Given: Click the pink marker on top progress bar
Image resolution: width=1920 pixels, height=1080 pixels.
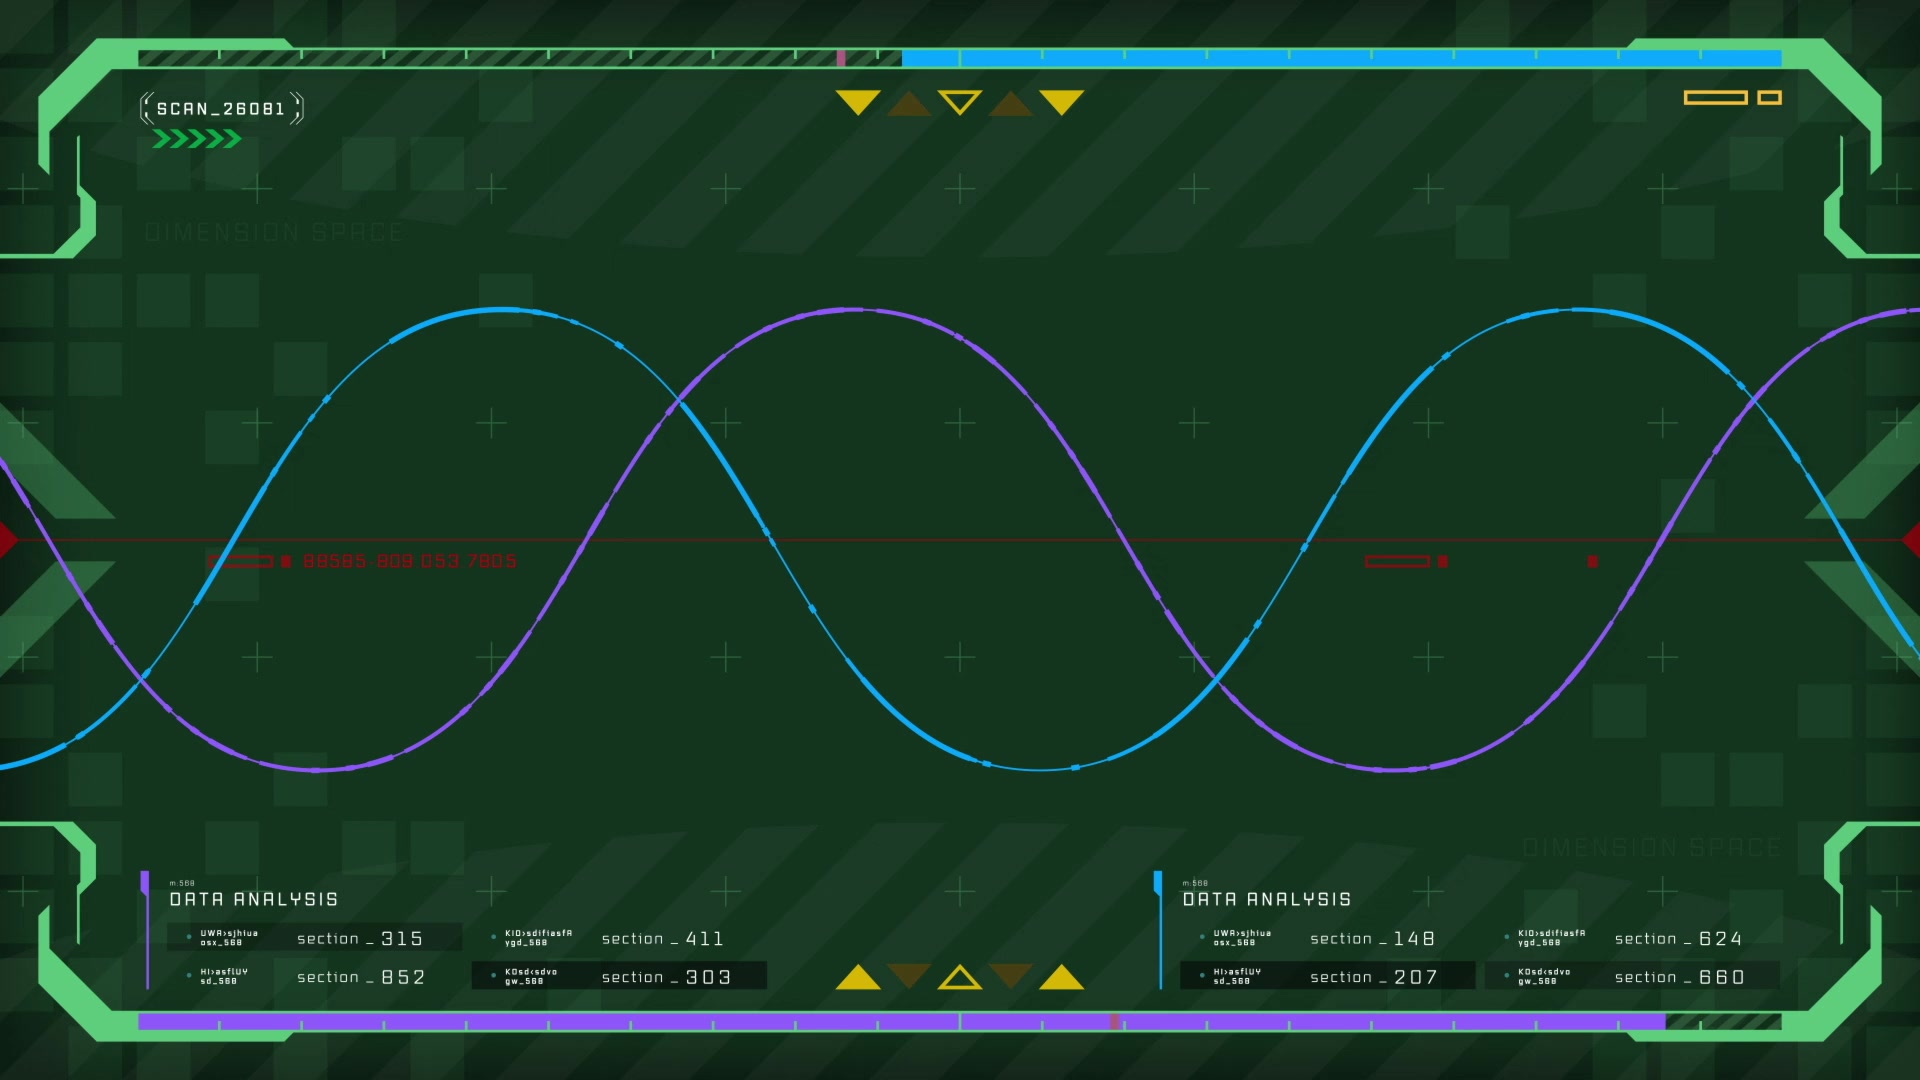Looking at the screenshot, I should (841, 58).
